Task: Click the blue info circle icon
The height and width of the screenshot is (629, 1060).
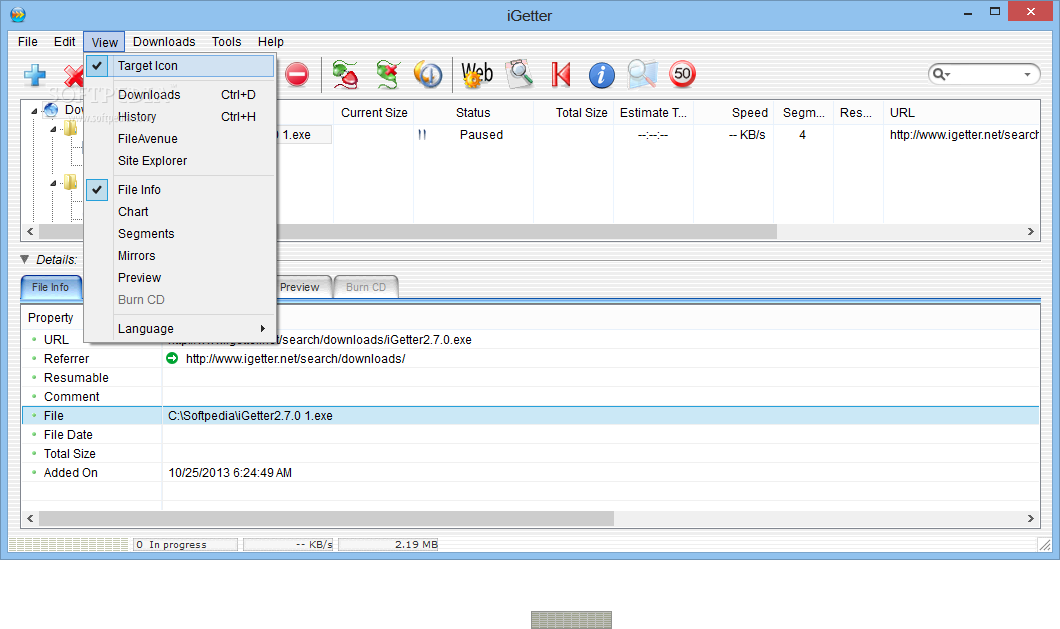Action: click(601, 74)
